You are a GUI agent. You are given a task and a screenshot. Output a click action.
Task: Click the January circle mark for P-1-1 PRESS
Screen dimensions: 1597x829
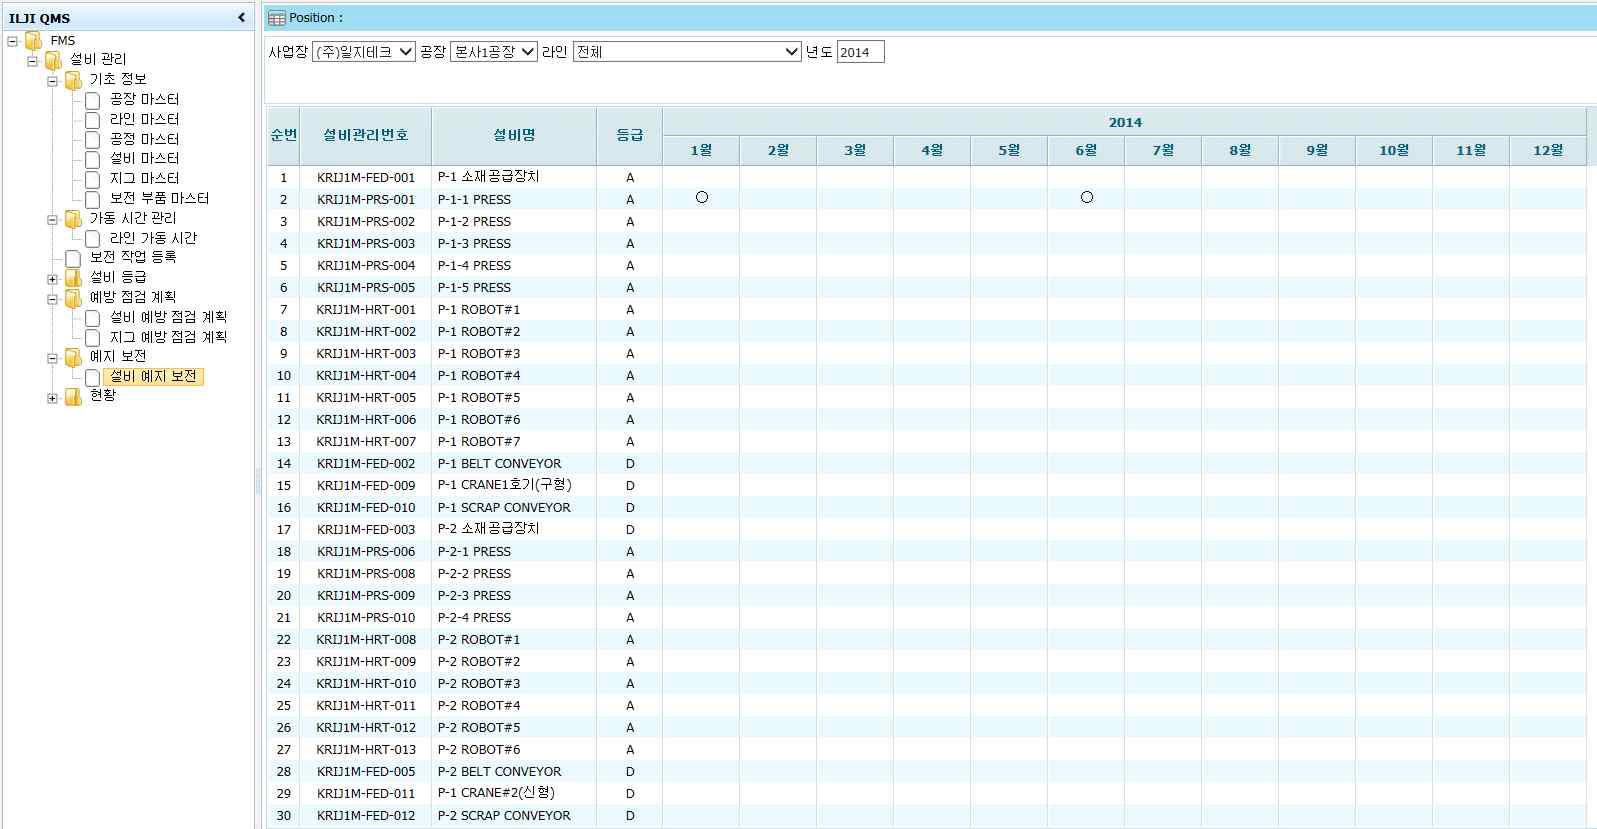(x=702, y=197)
